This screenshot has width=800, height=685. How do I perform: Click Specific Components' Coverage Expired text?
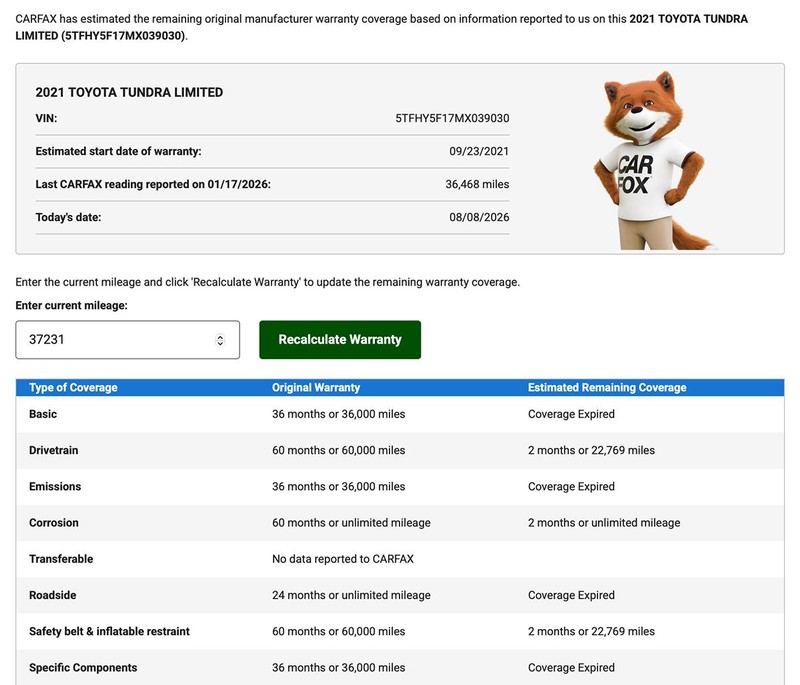click(x=571, y=668)
